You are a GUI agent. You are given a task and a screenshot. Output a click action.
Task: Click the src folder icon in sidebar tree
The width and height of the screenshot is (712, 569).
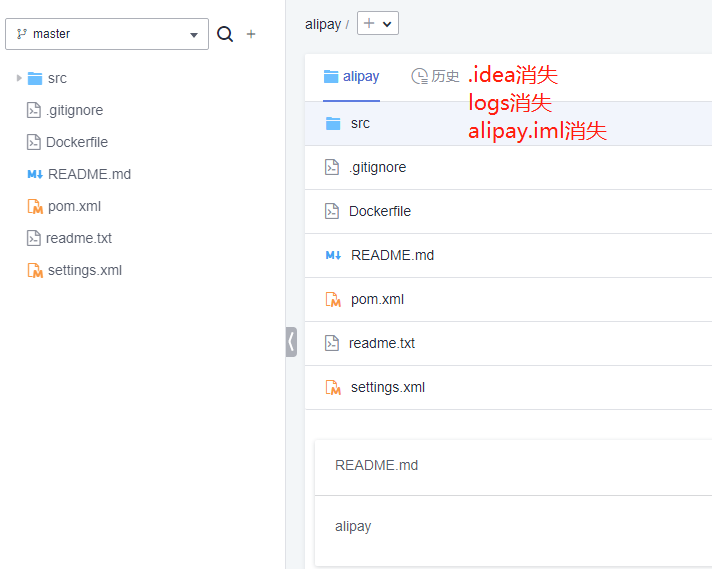pos(35,78)
